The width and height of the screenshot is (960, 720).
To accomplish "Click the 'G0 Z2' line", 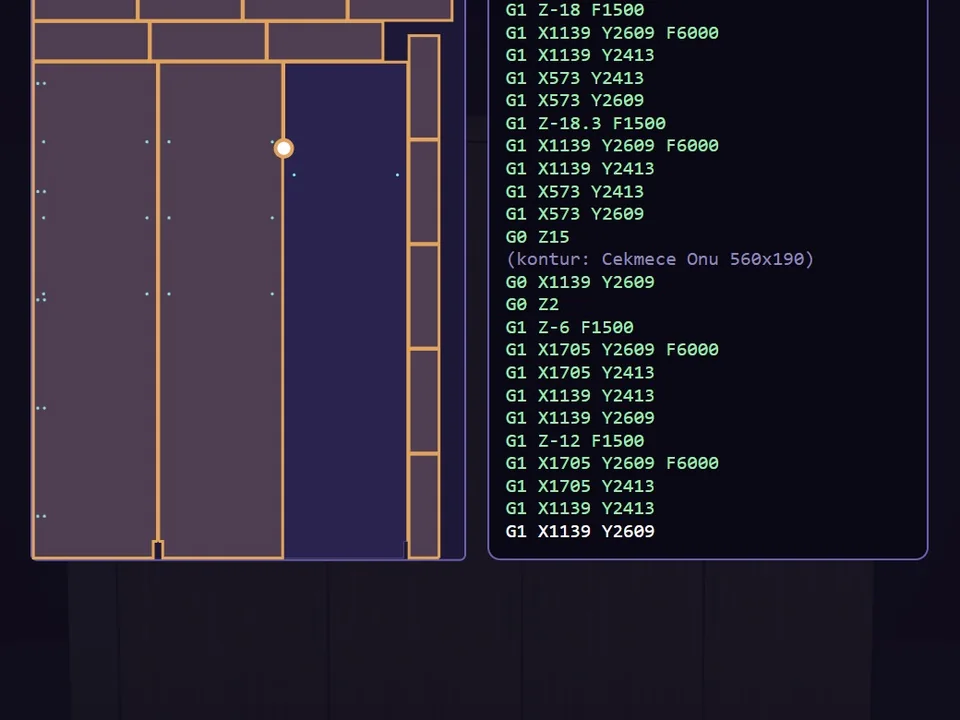I will 532,304.
